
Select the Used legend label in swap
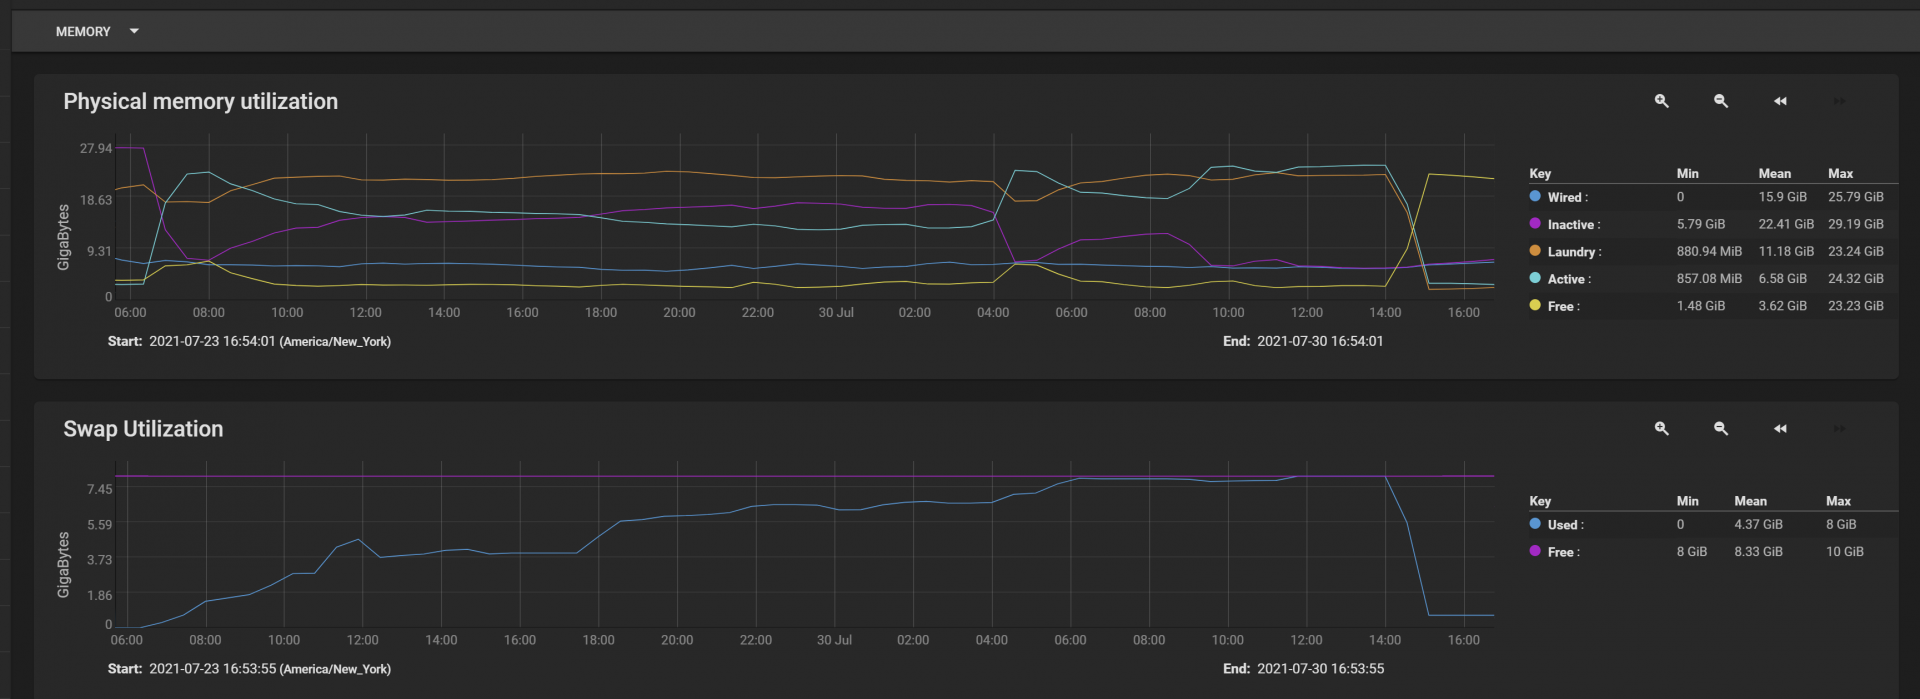click(x=1565, y=525)
